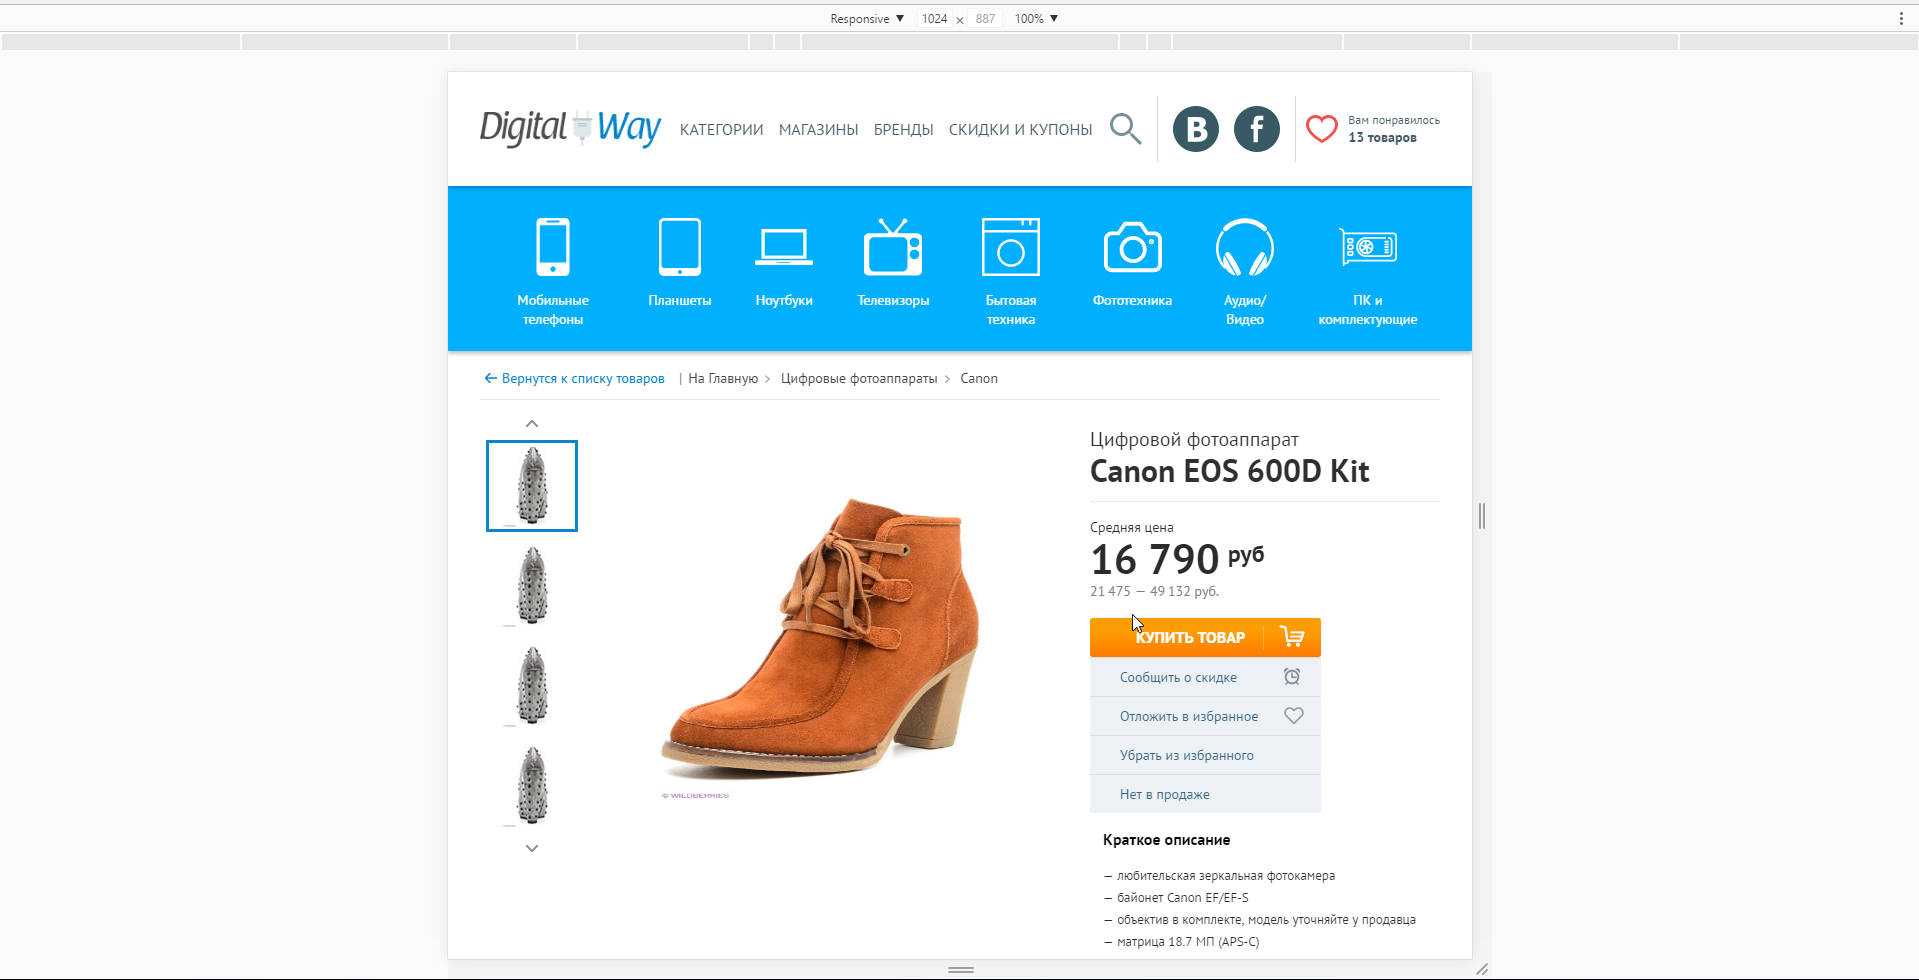1919x980 pixels.
Task: Select the Аудио/Видео headphones icon
Action: [1245, 247]
